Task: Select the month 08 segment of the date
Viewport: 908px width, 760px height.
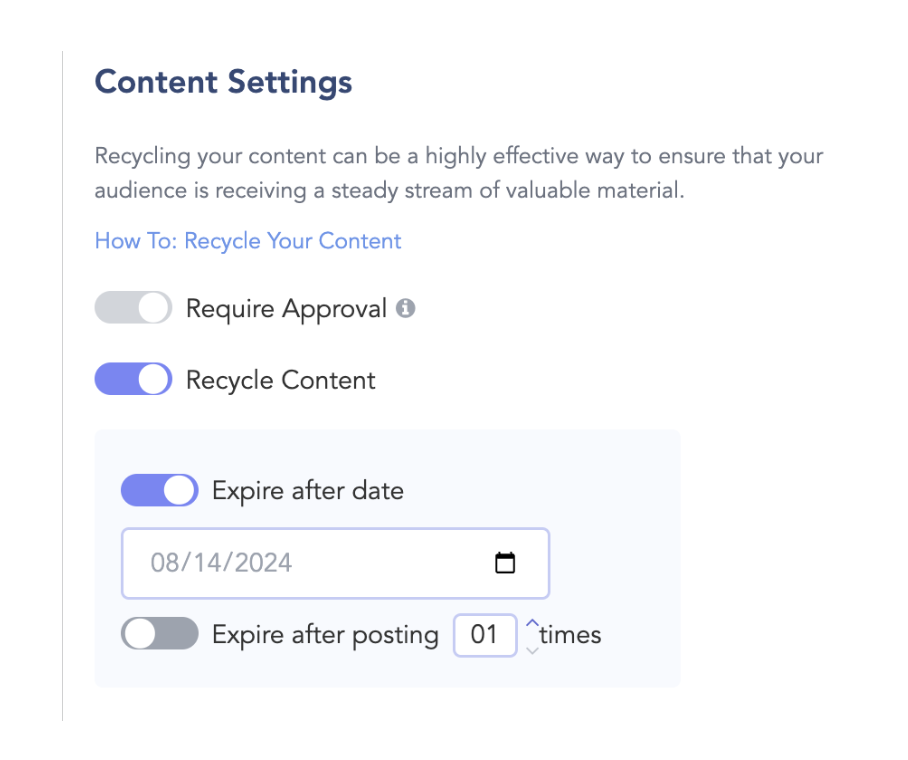Action: (164, 563)
